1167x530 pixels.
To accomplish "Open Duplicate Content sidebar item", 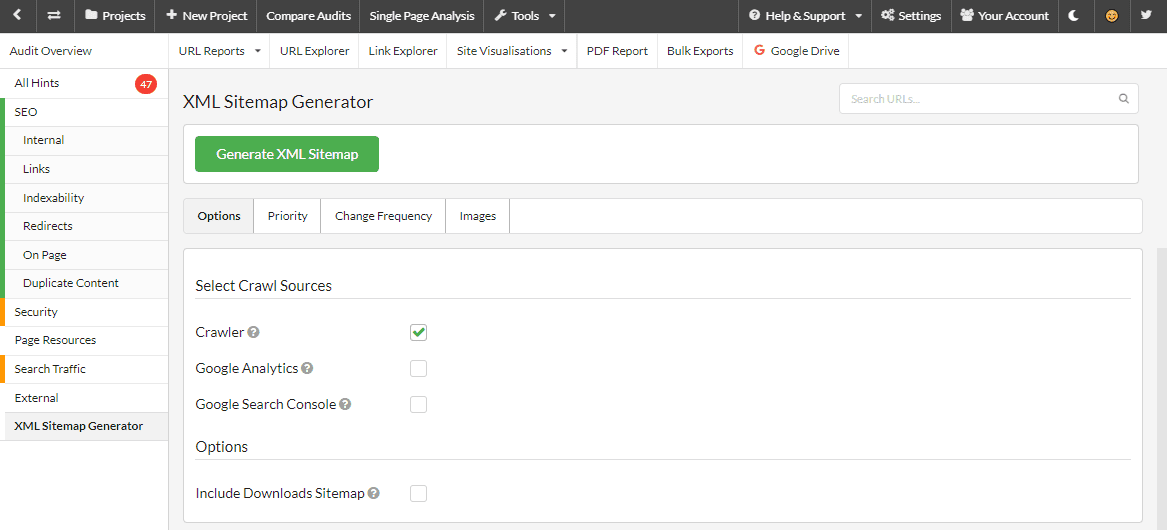I will coord(84,284).
